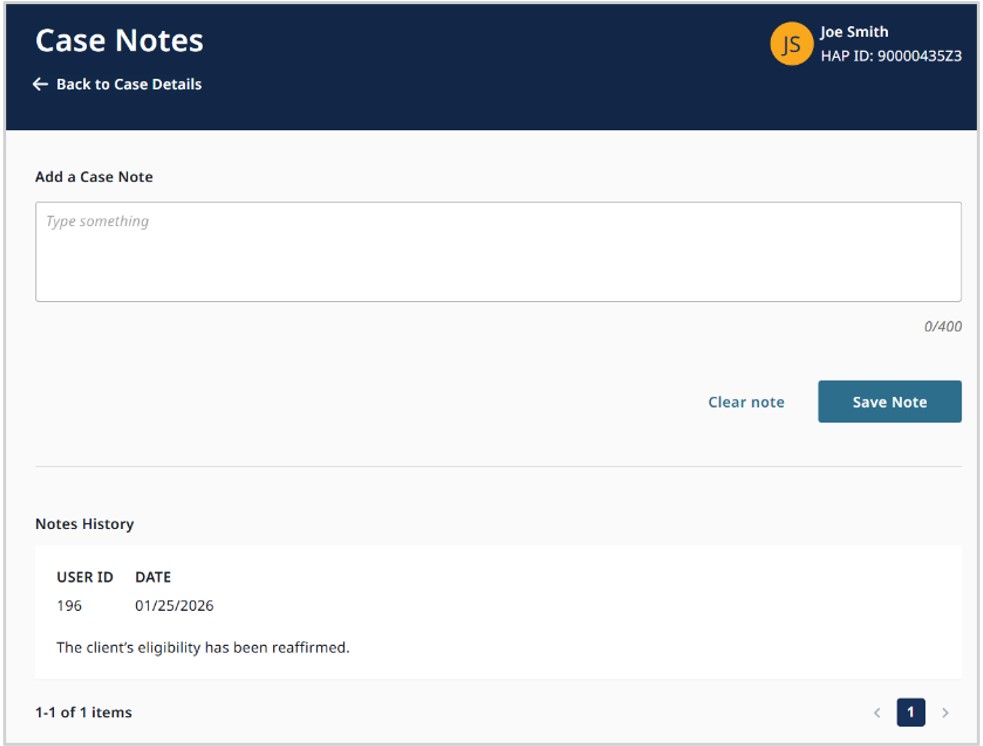
Task: Click the Case Notes page title
Action: 119,41
